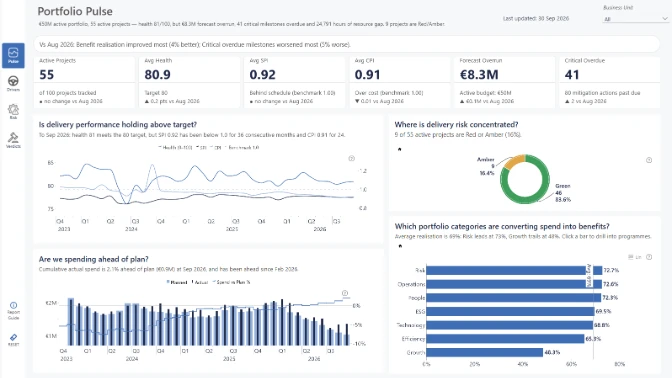
Task: Open the Pulse page in sidebar
Action: [13, 56]
